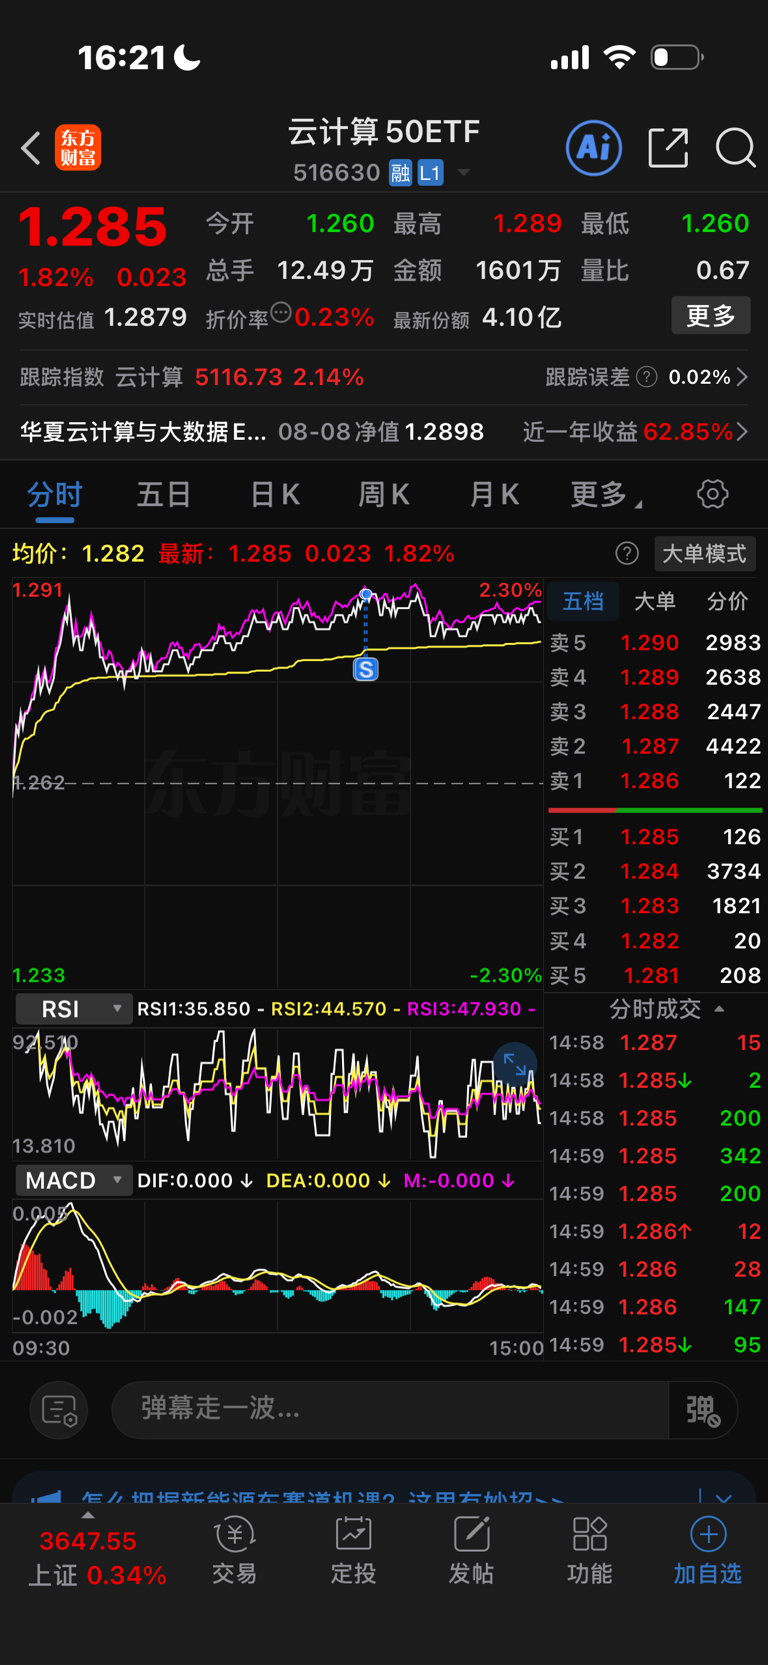Open the 发帖 post icon

[x=471, y=1551]
